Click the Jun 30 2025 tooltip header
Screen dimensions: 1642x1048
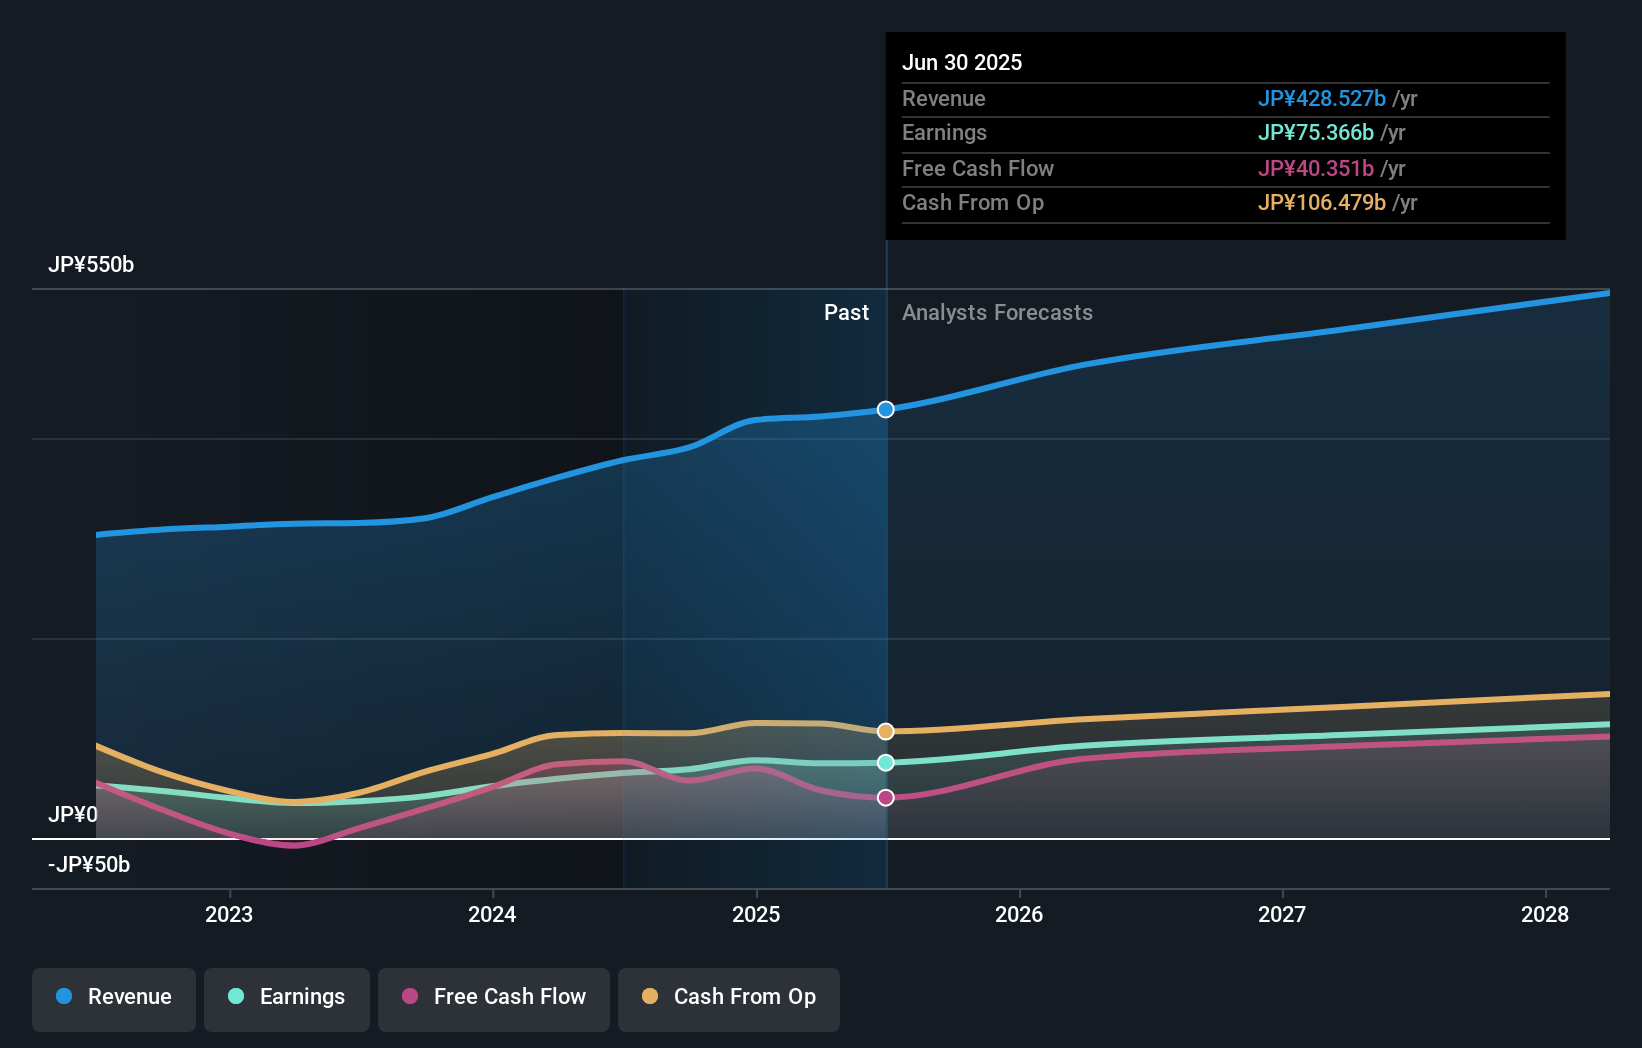coord(963,62)
